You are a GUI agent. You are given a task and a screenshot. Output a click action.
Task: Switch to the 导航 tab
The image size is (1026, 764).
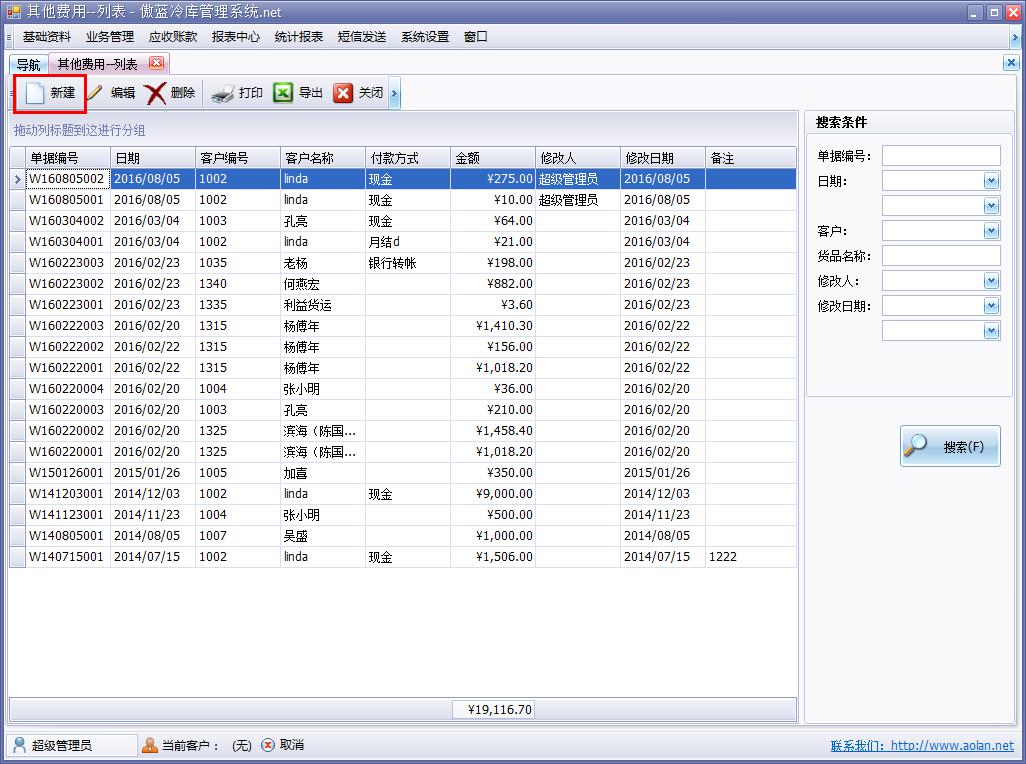[x=28, y=64]
